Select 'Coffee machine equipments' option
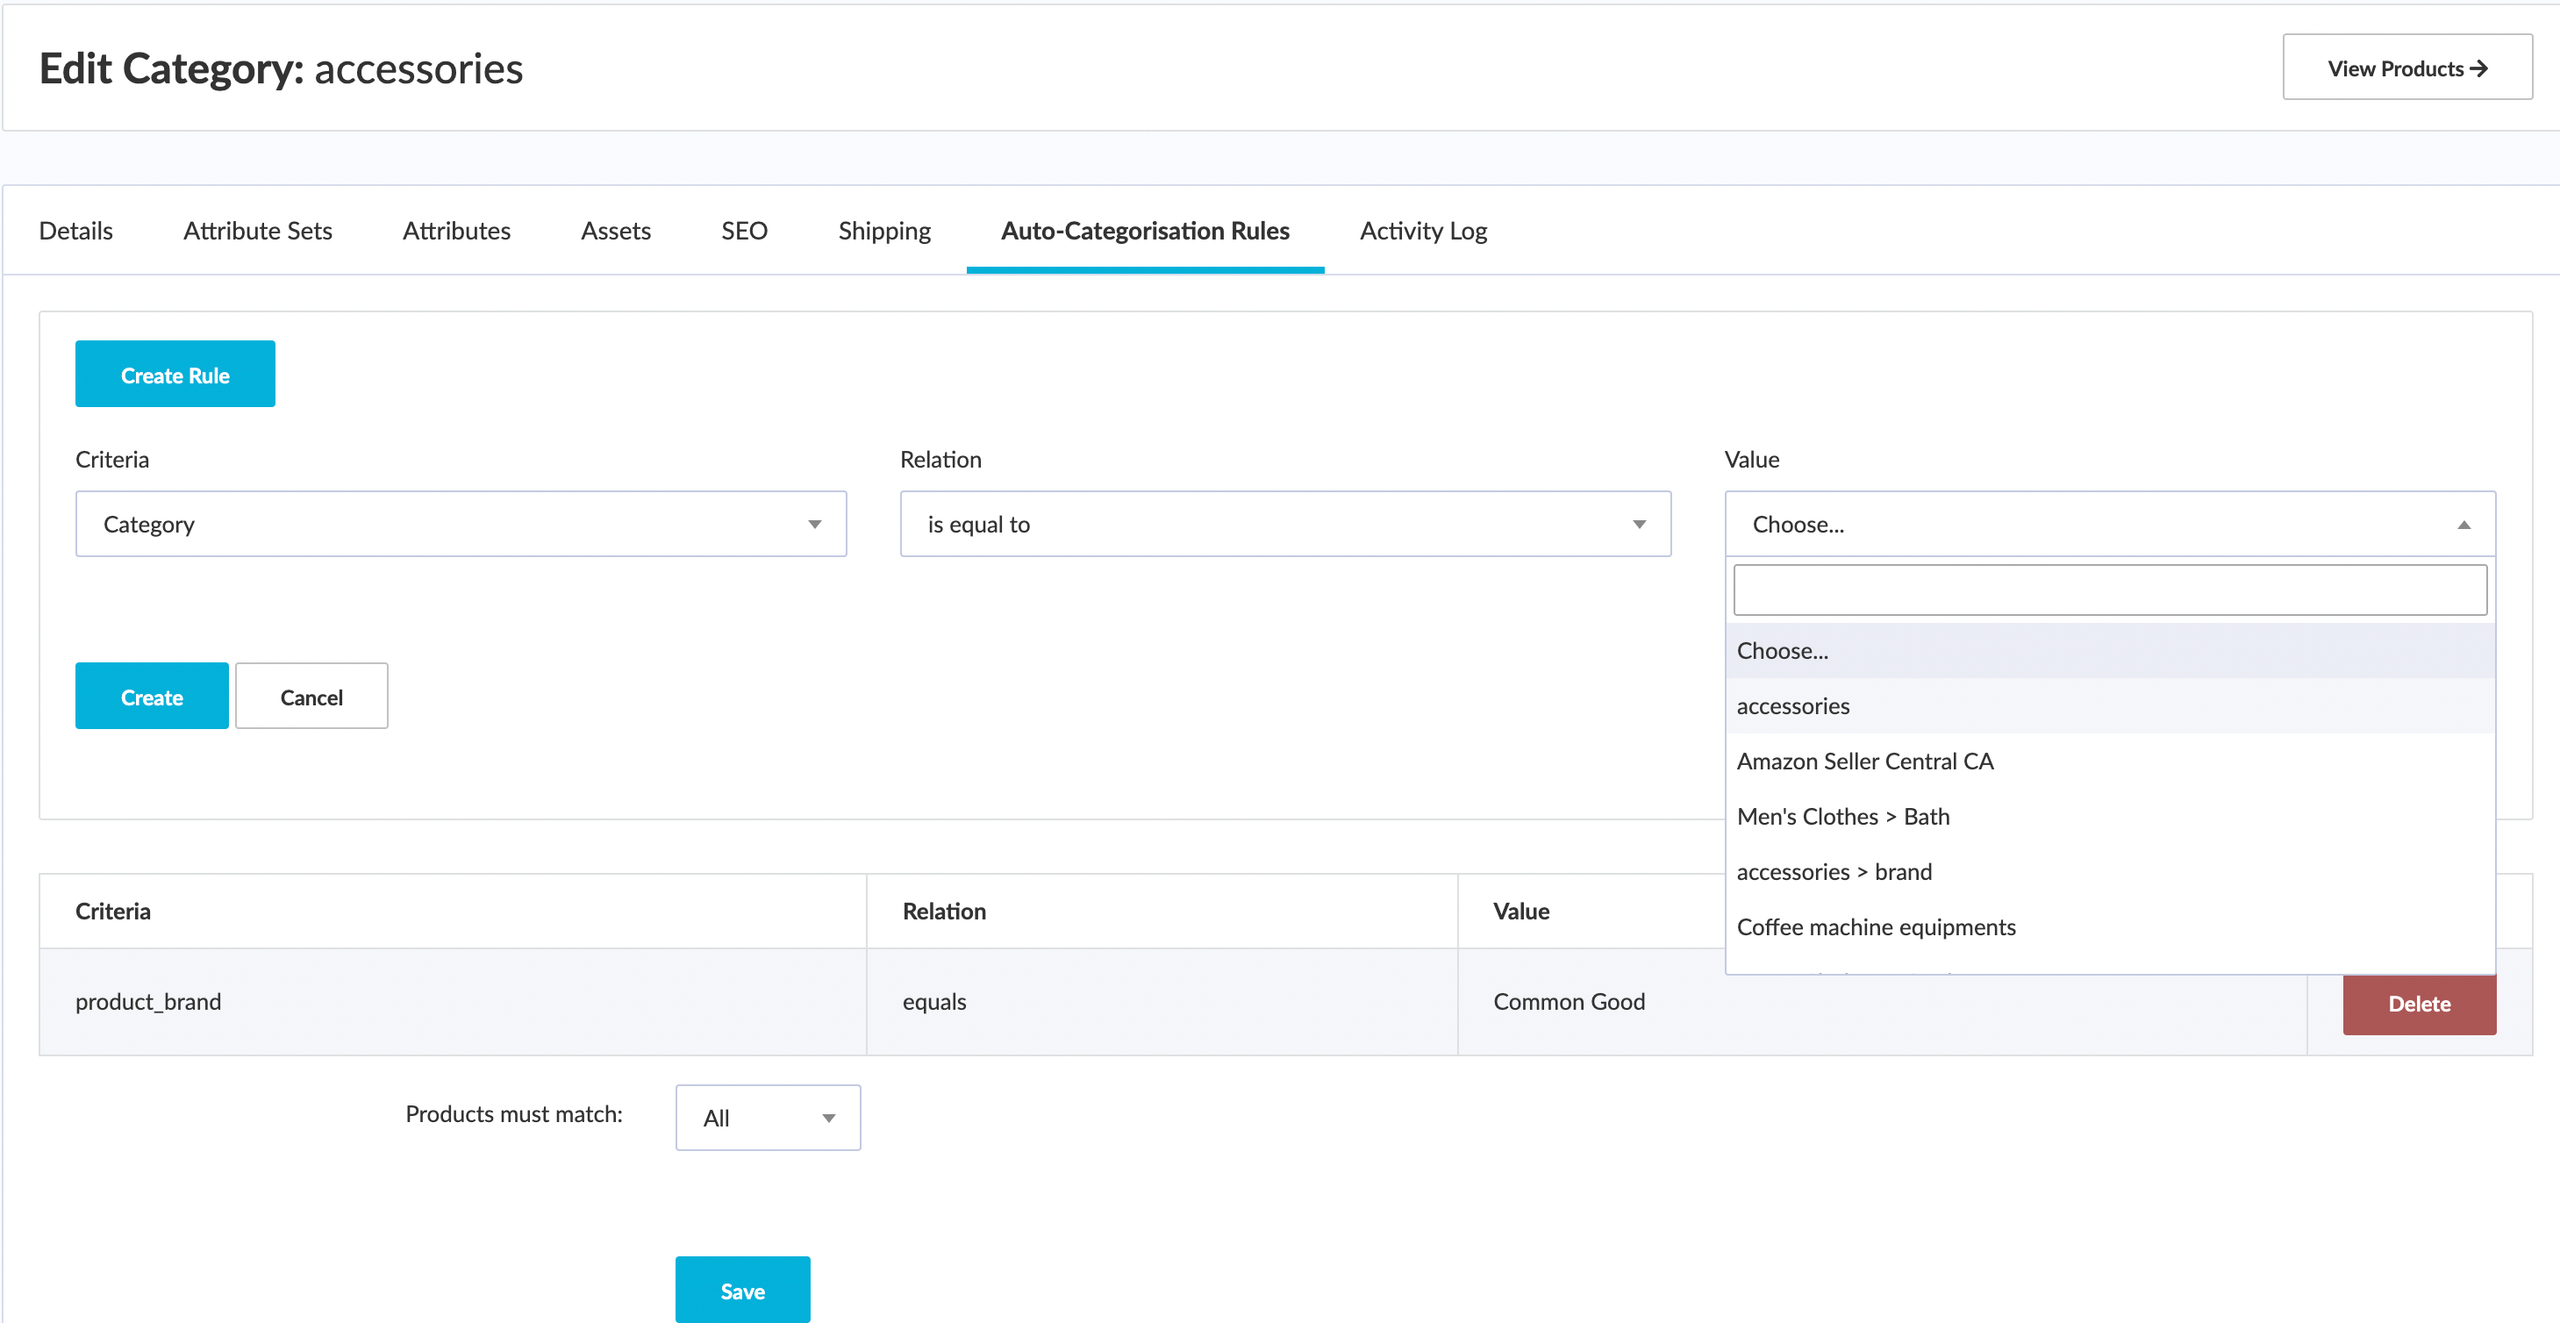Image resolution: width=2560 pixels, height=1323 pixels. (x=1876, y=927)
